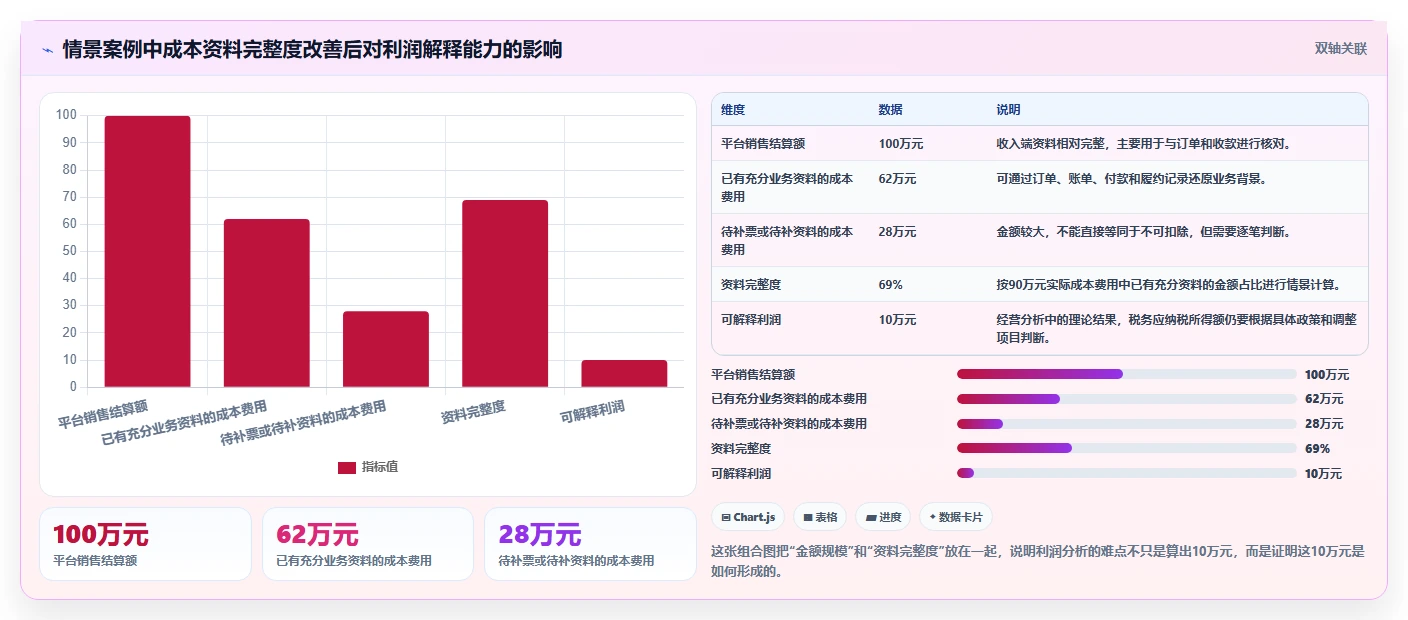The height and width of the screenshot is (620, 1408).
Task: Click the 100万元 value next to progress bar
Action: 1327,375
